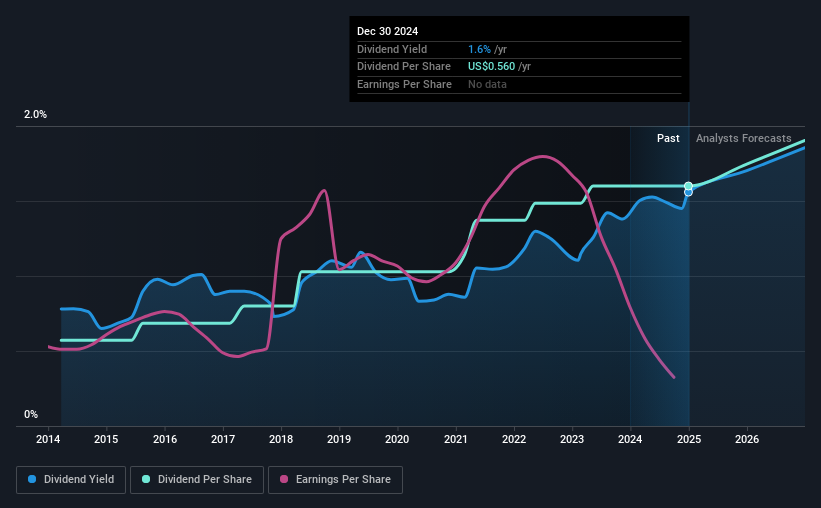The height and width of the screenshot is (508, 821).
Task: Toggle the Dividend Yield legend series
Action: click(x=71, y=480)
